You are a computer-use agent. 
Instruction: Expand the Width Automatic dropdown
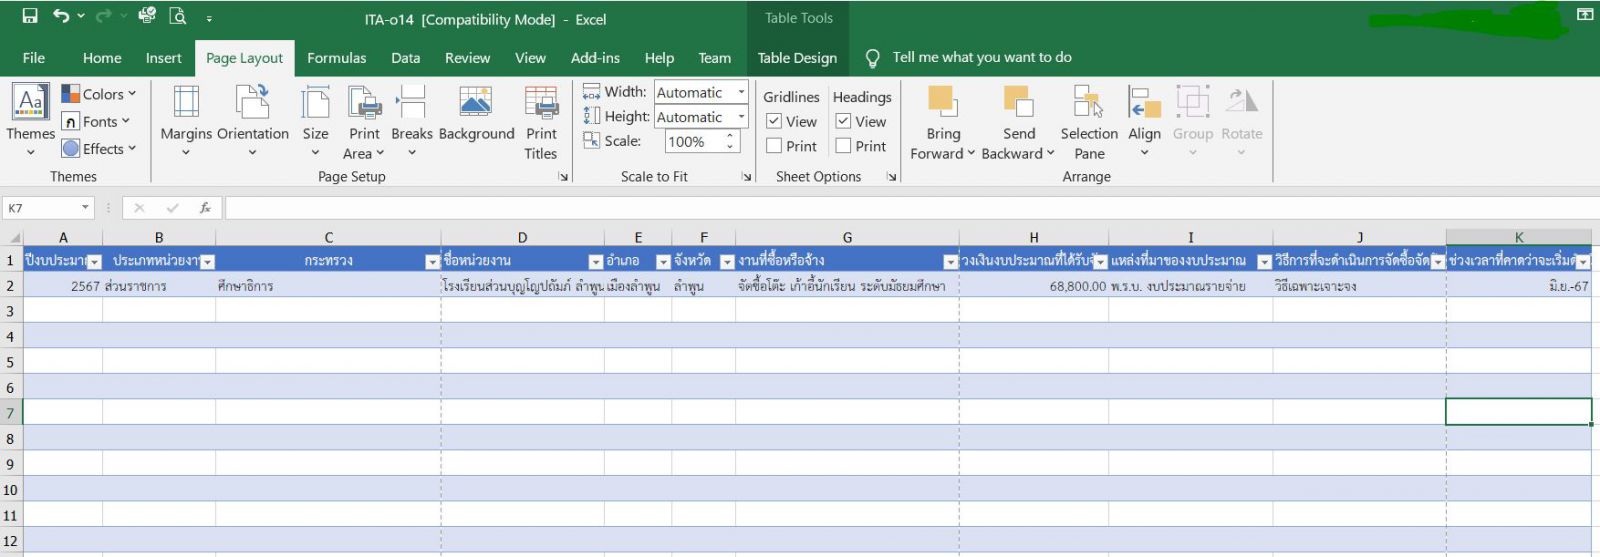[x=741, y=92]
